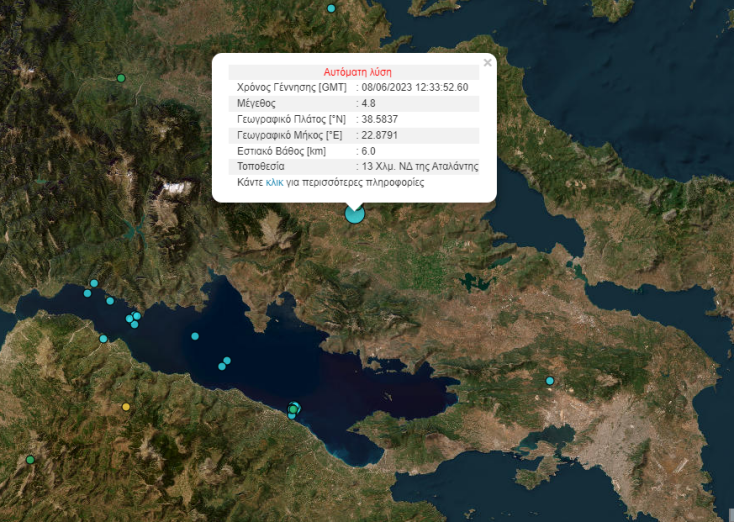This screenshot has width=734, height=522.
Task: Open the 'κλικ' link for more information
Action: 275,183
